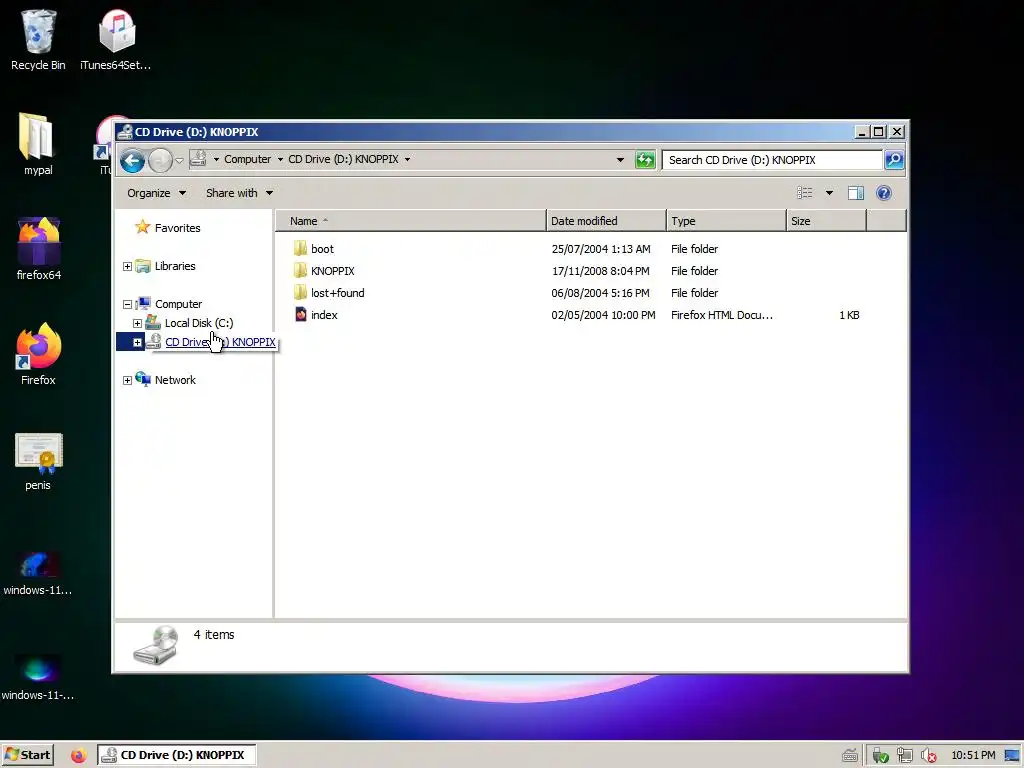Open the Organize menu
1024x768 pixels.
click(x=156, y=193)
